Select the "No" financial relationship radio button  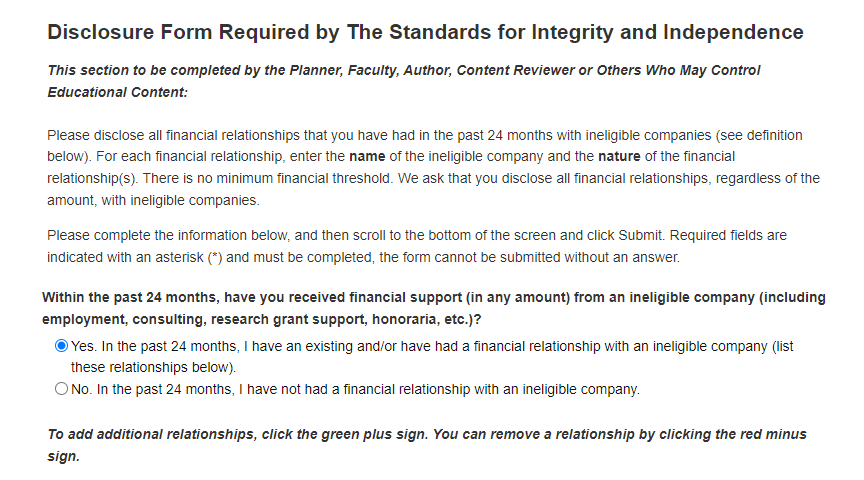[x=62, y=389]
